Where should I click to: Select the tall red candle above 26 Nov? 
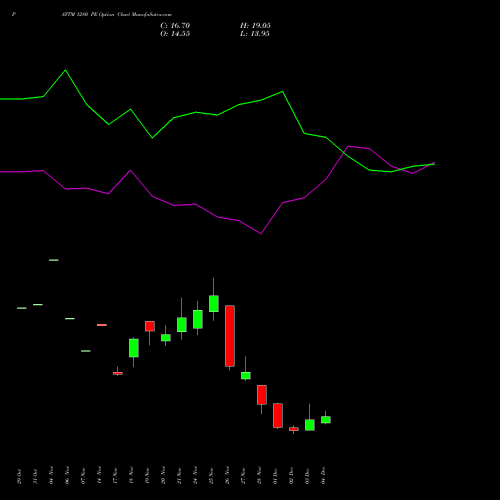click(x=230, y=336)
